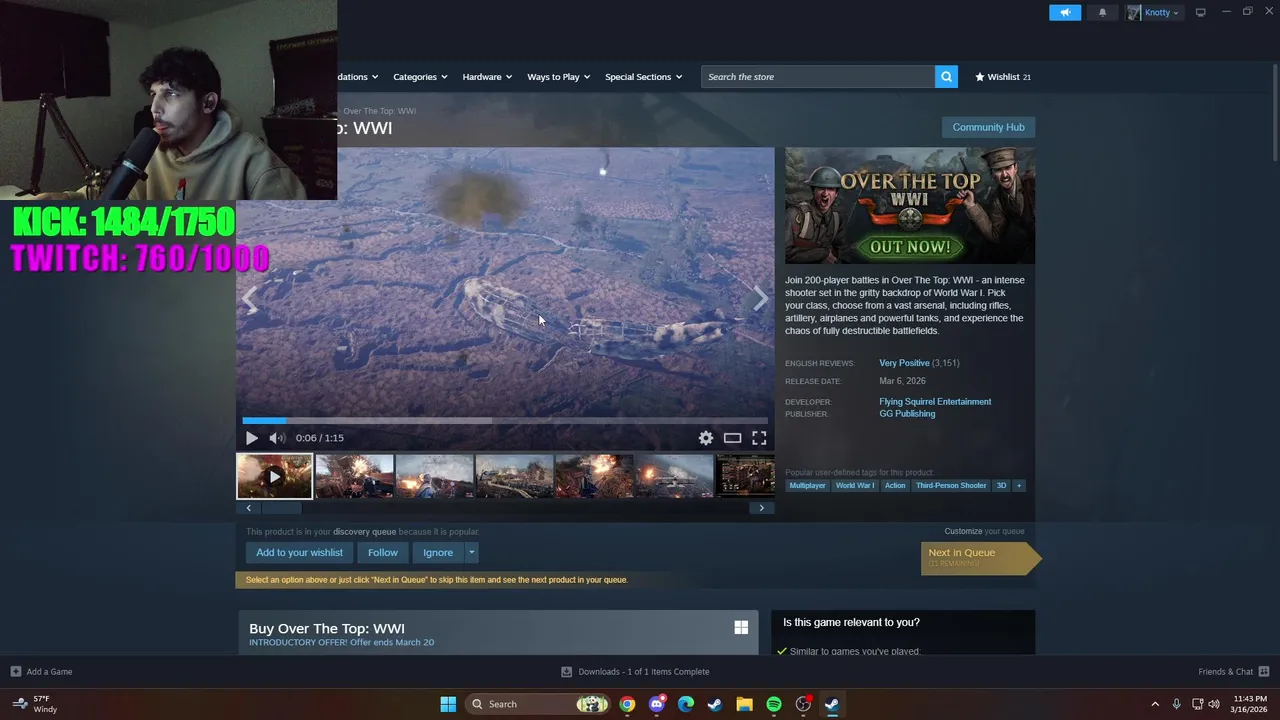Viewport: 1280px width, 720px height.
Task: Select the Action tag
Action: 895,486
